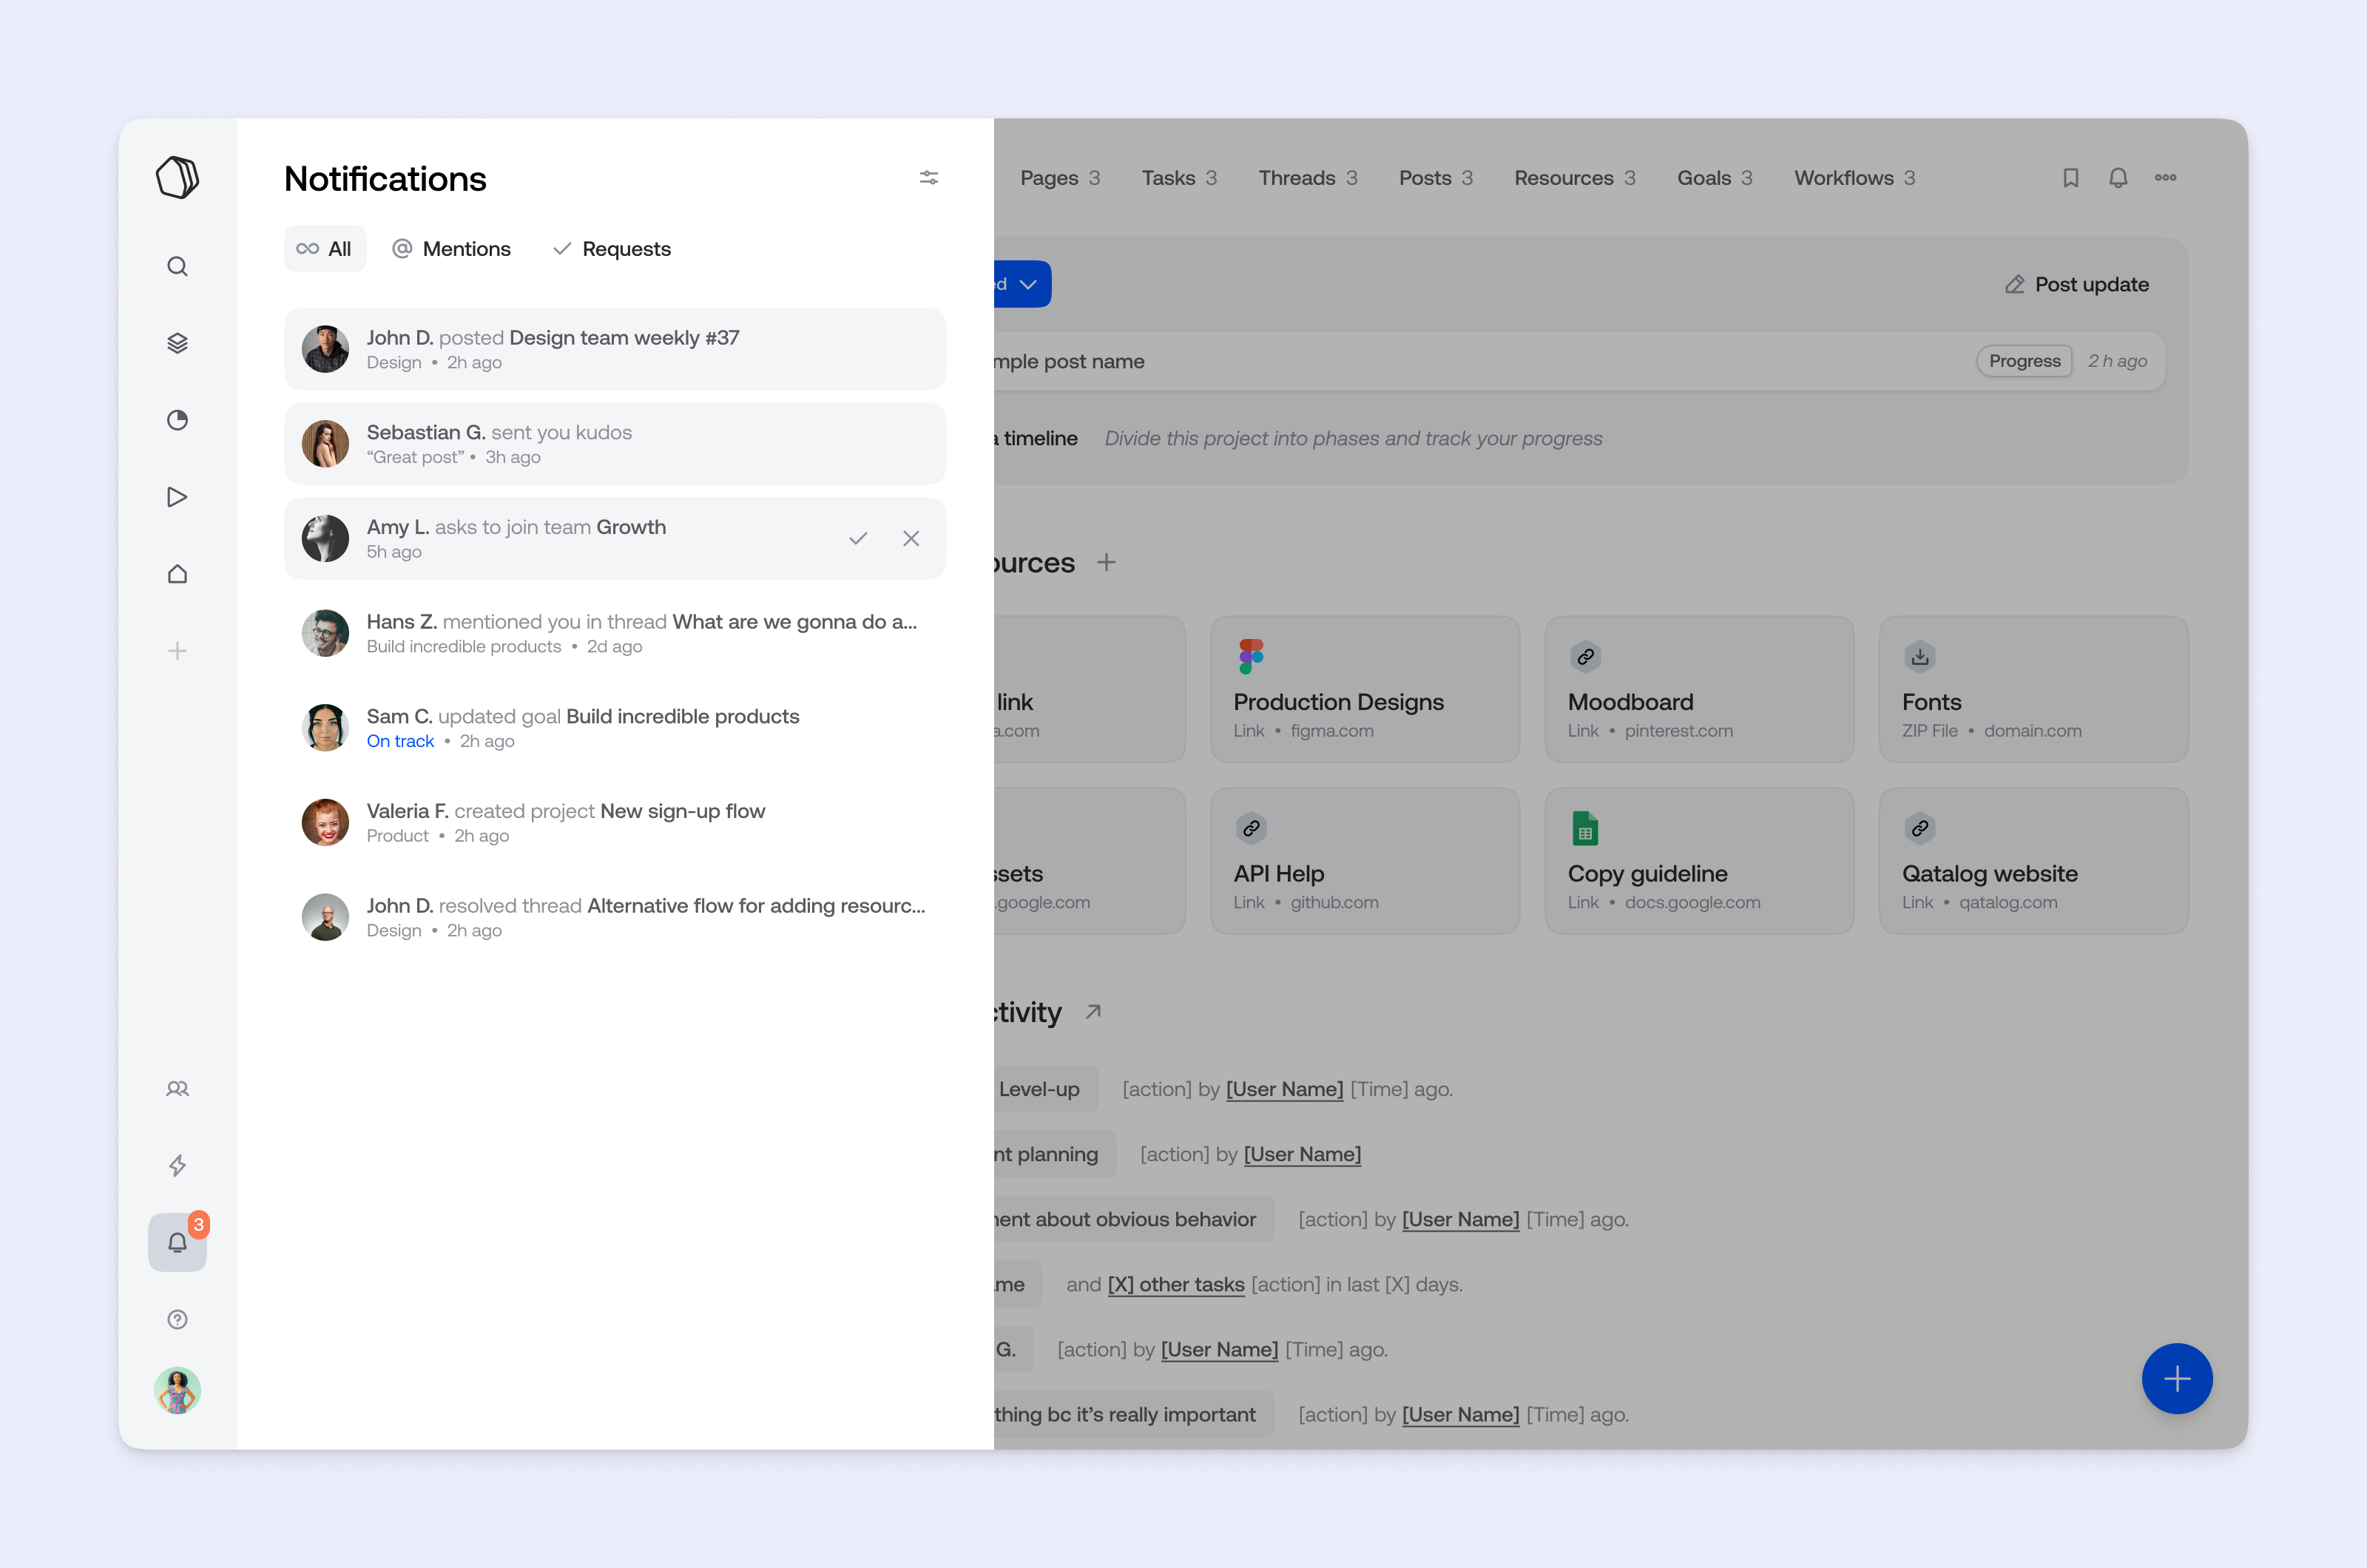Viewport: 2367px width, 1568px height.
Task: Click the play triangle icon in the sidebar
Action: point(177,497)
